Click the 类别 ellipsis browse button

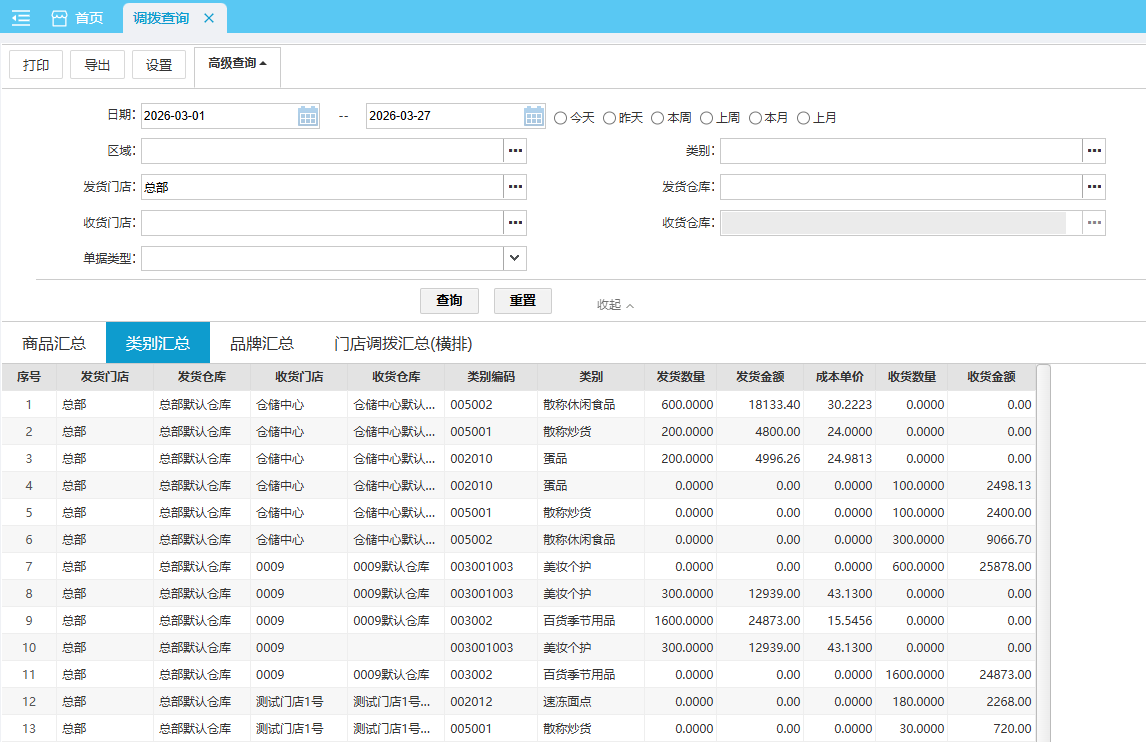[x=1094, y=151]
